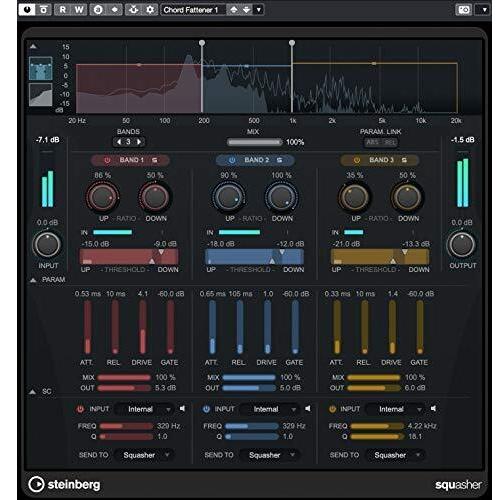
Task: Enable Read automation R button
Action: point(63,10)
